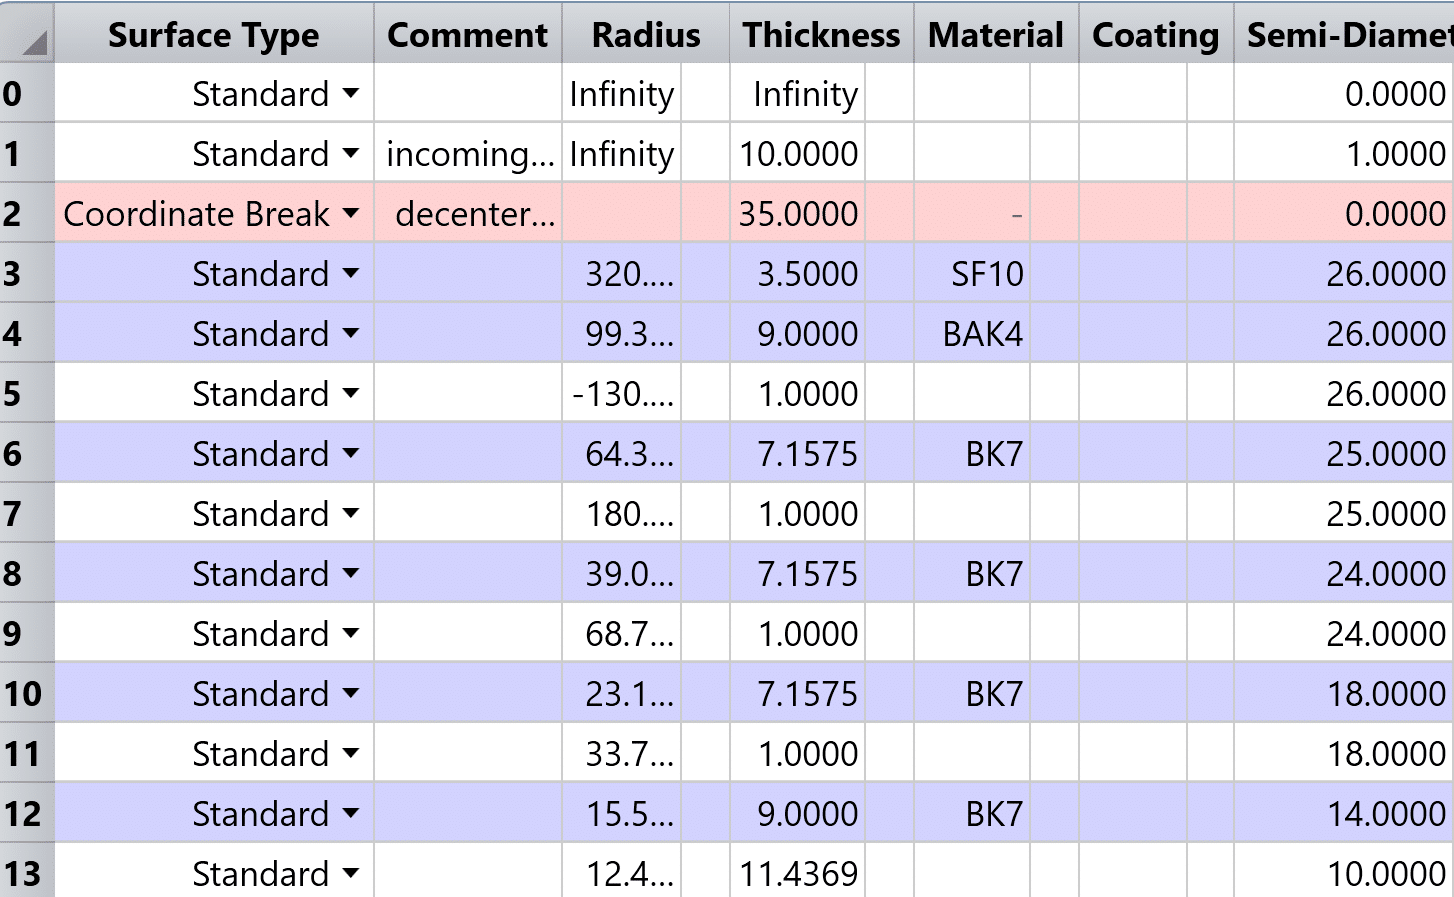The height and width of the screenshot is (897, 1454).
Task: Select row header 6
Action: (27, 453)
